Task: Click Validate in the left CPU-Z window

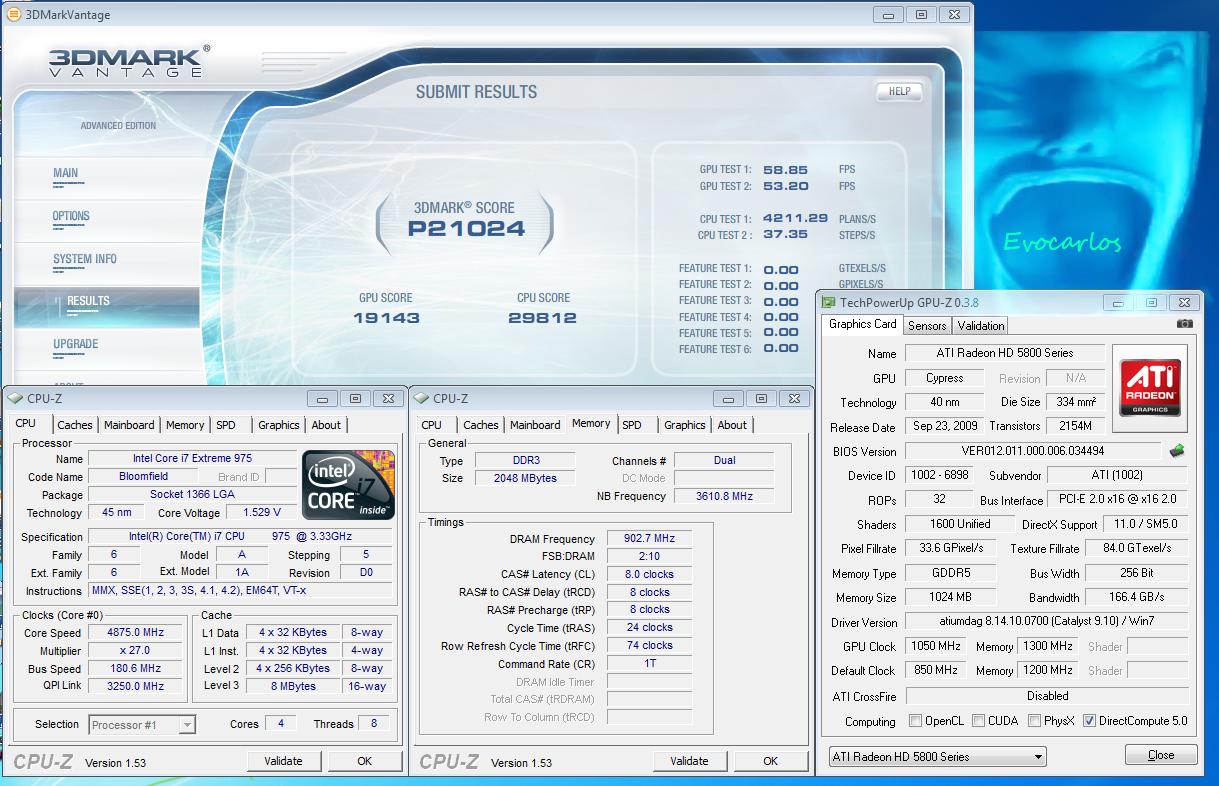Action: [283, 761]
